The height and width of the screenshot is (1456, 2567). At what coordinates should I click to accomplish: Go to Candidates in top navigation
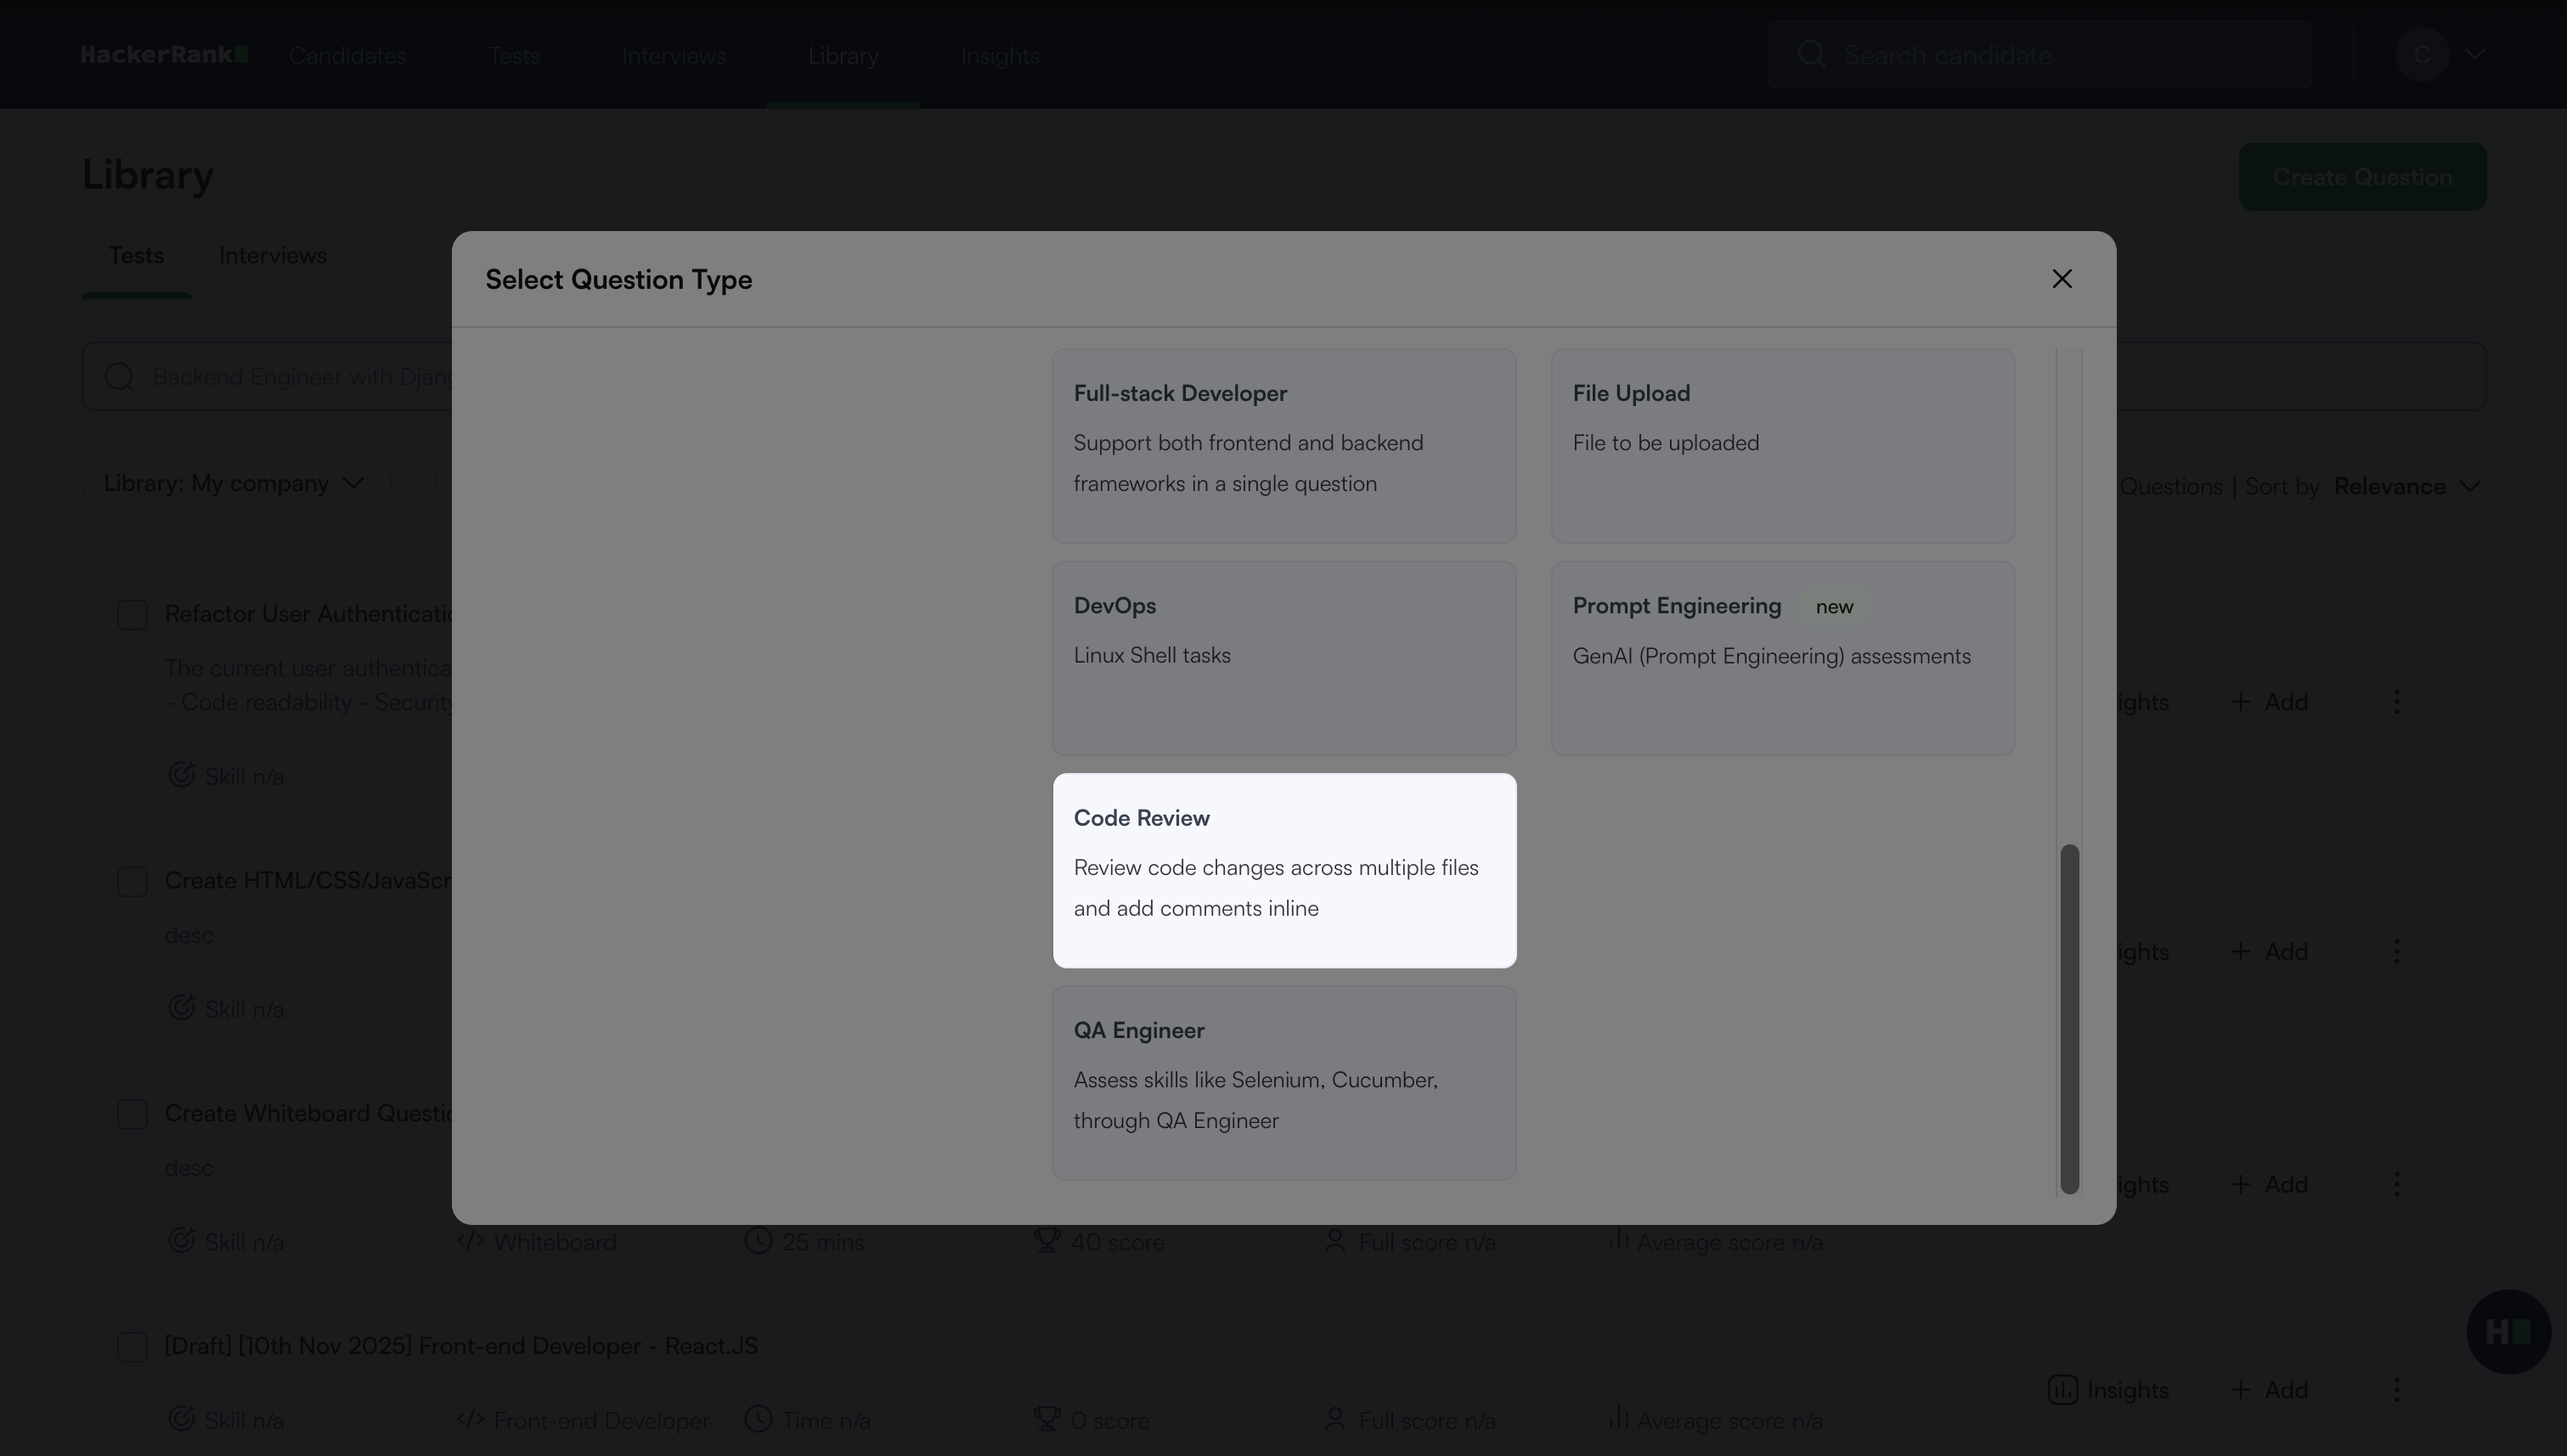347,56
